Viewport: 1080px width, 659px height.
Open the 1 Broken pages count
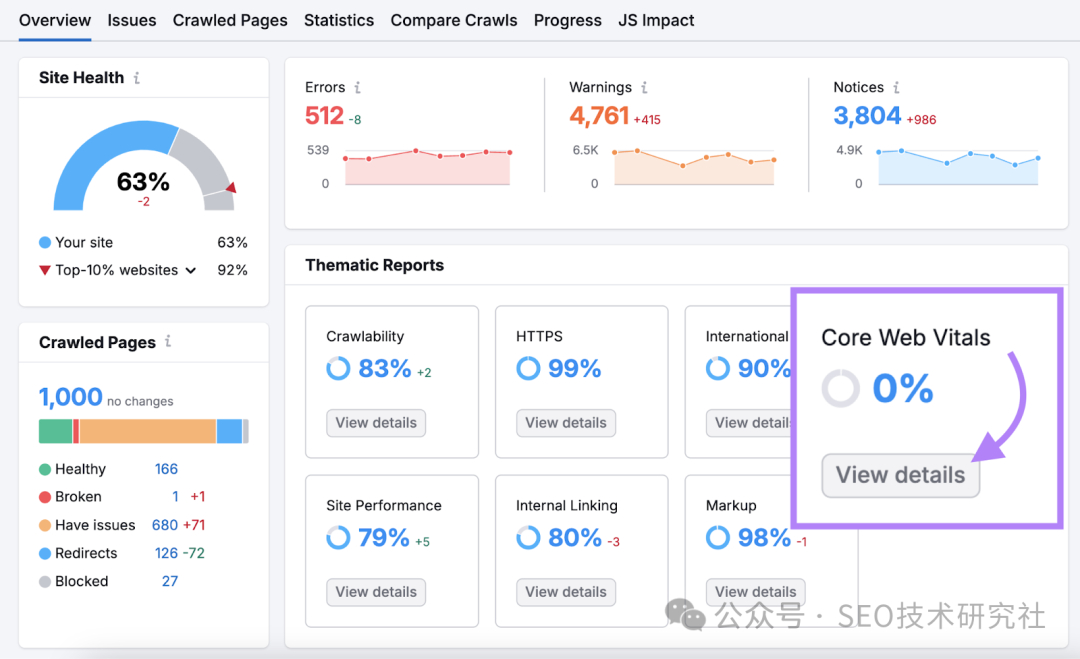175,497
